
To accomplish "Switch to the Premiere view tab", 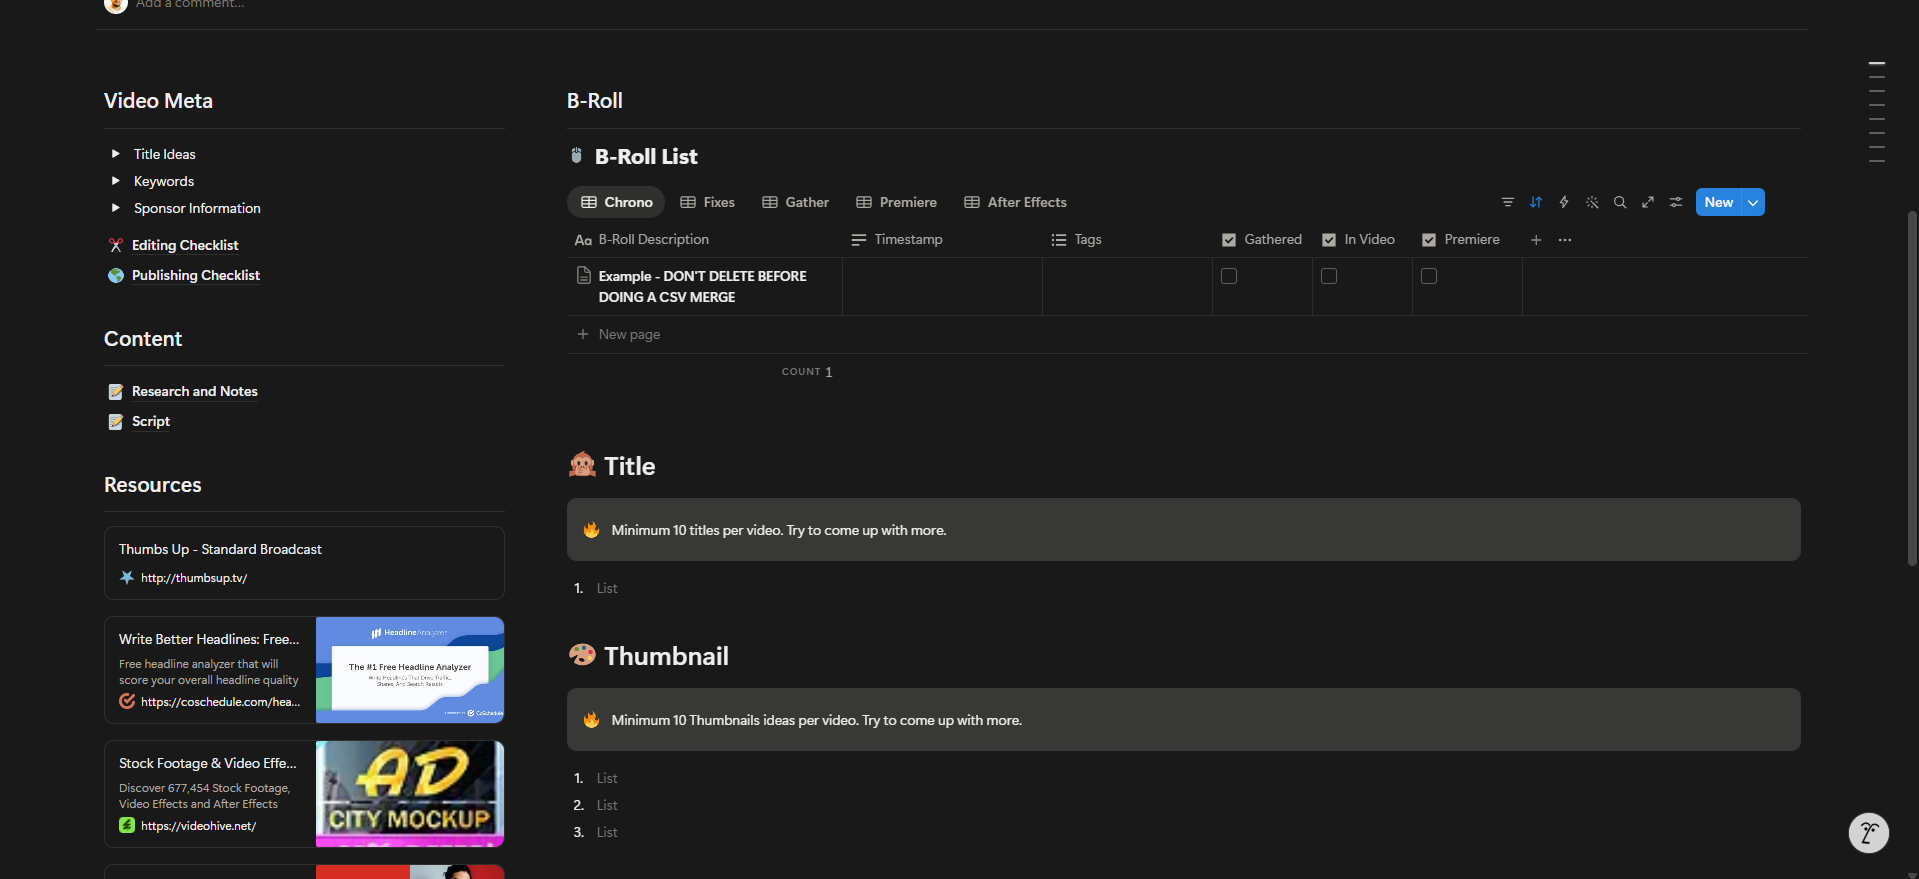I will pyautogui.click(x=896, y=202).
